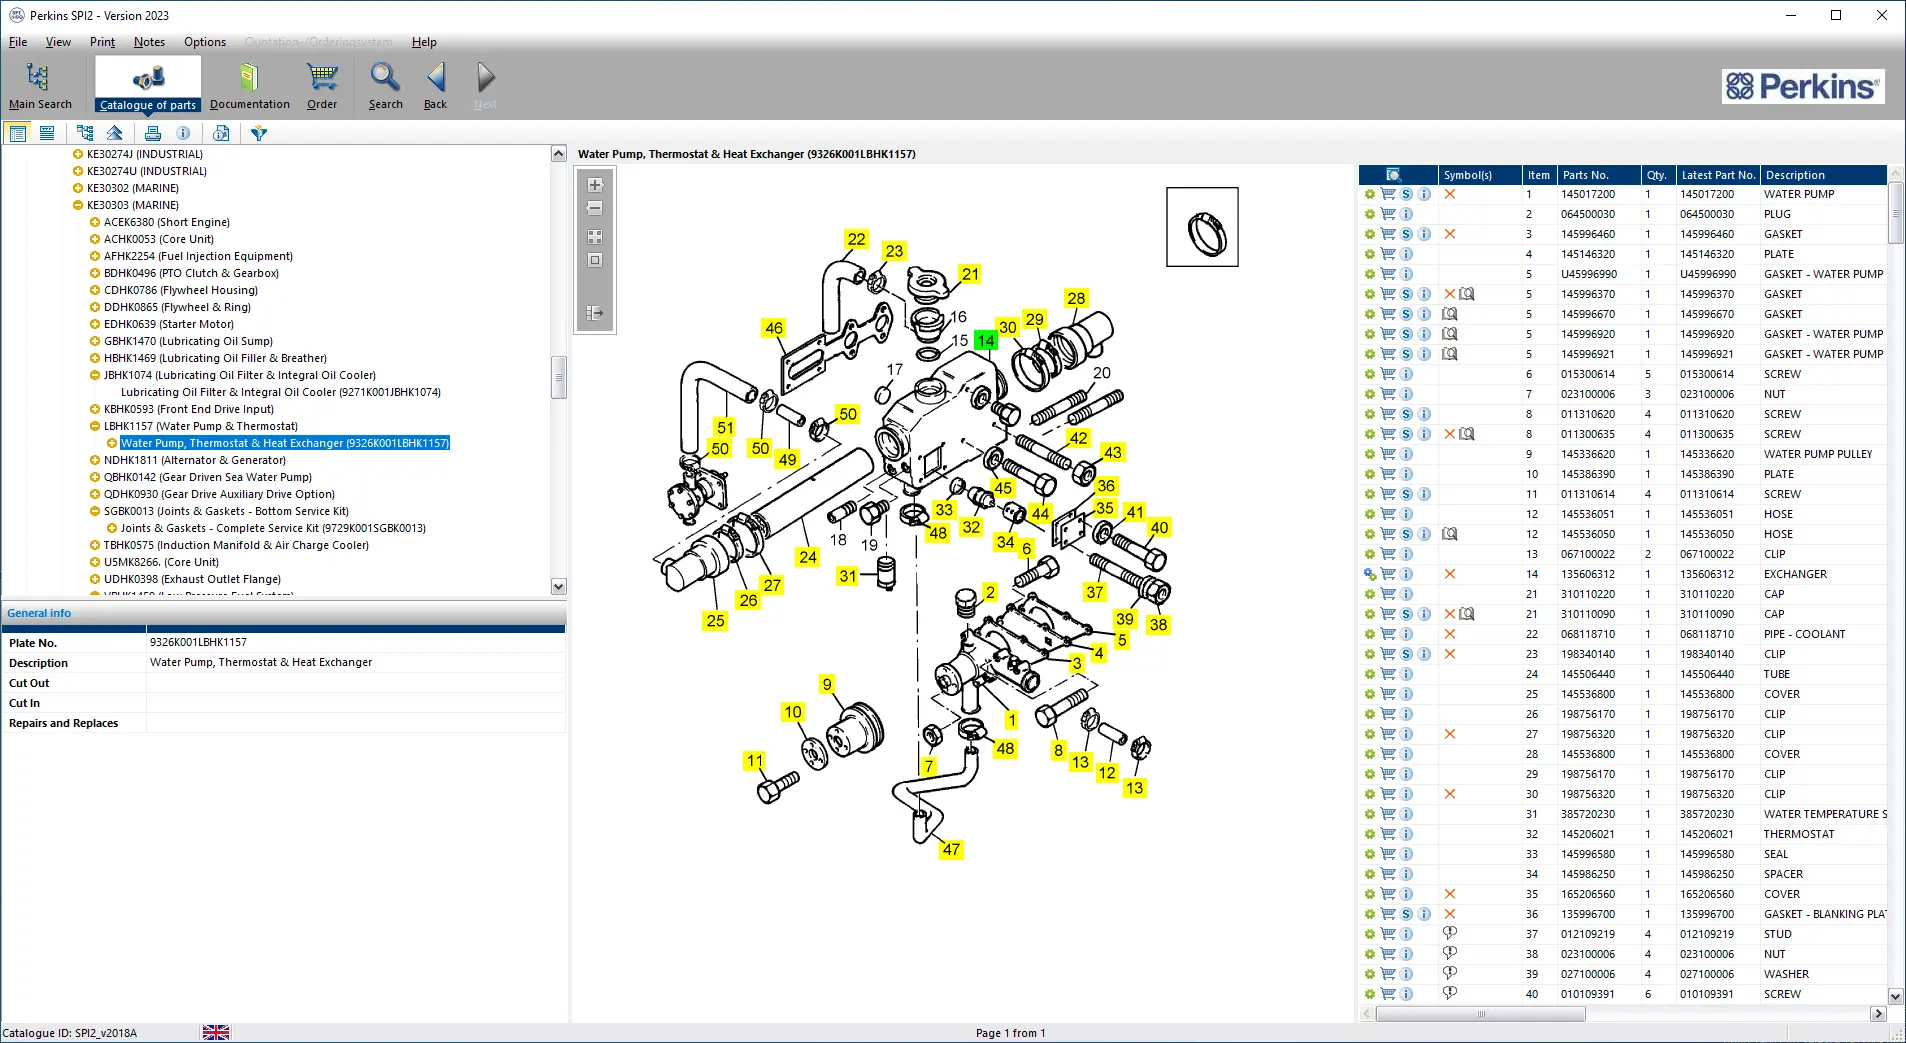Click the UK flag language icon
Viewport: 1906px width, 1043px height.
pos(216,1033)
